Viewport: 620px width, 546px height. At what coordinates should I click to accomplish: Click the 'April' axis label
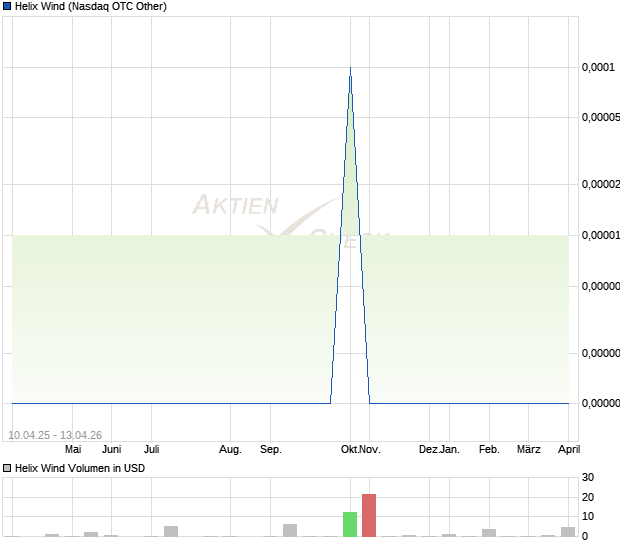coord(569,449)
